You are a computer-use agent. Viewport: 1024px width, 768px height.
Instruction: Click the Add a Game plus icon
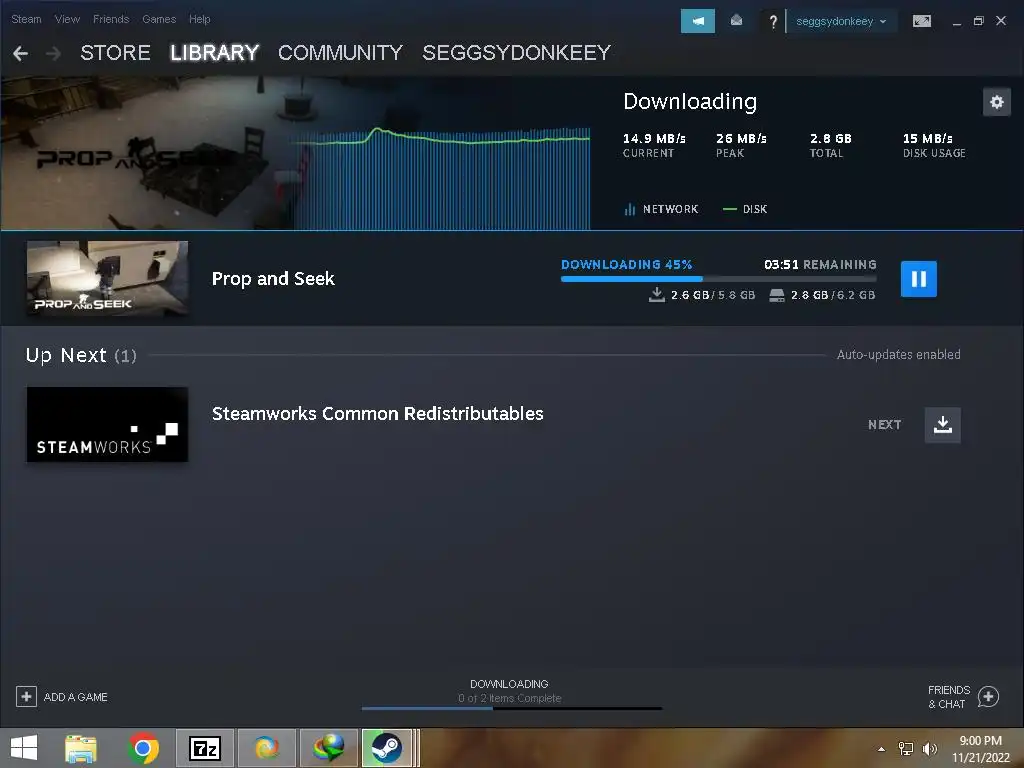(x=26, y=697)
